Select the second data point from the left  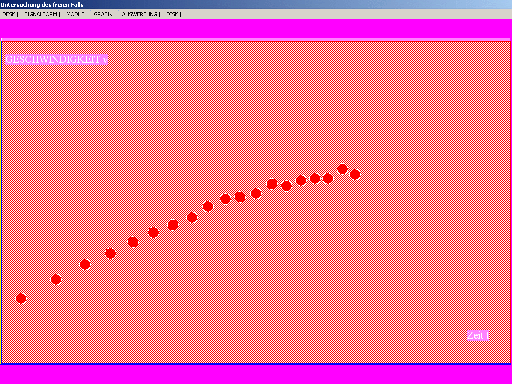[56, 279]
